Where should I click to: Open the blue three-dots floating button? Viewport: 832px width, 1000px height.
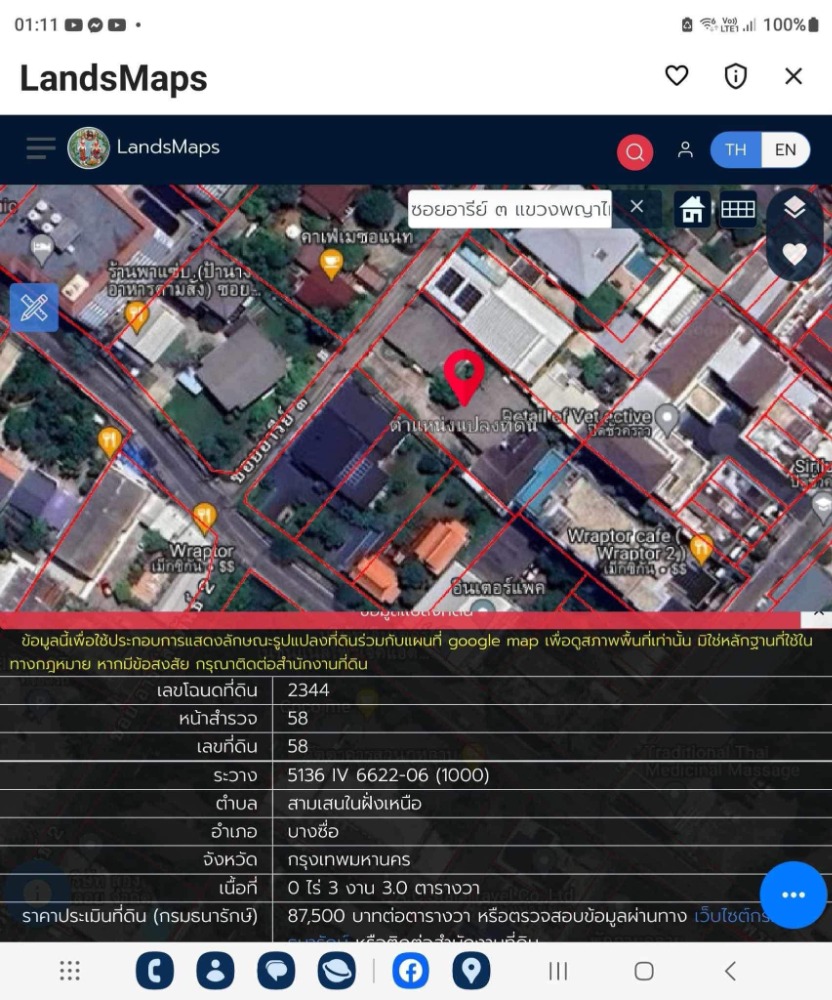pos(793,895)
